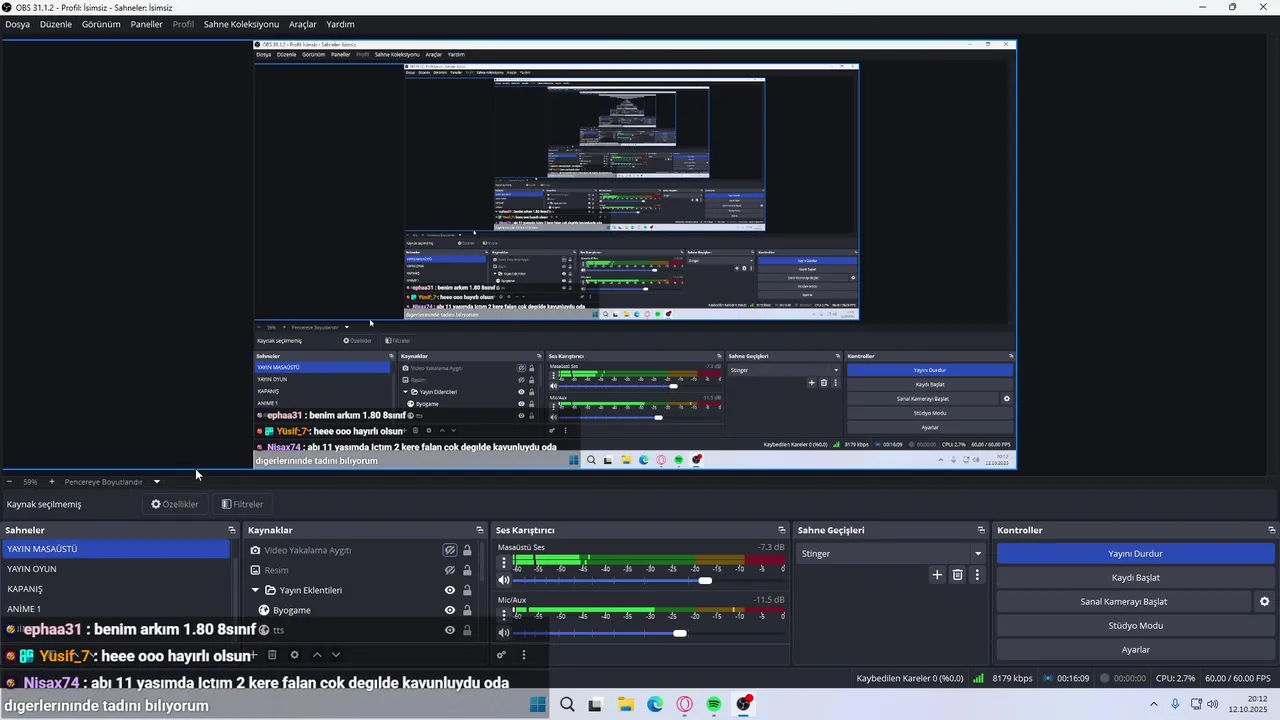
Task: Open the audio mixer three-dot menu
Action: pyautogui.click(x=523, y=655)
